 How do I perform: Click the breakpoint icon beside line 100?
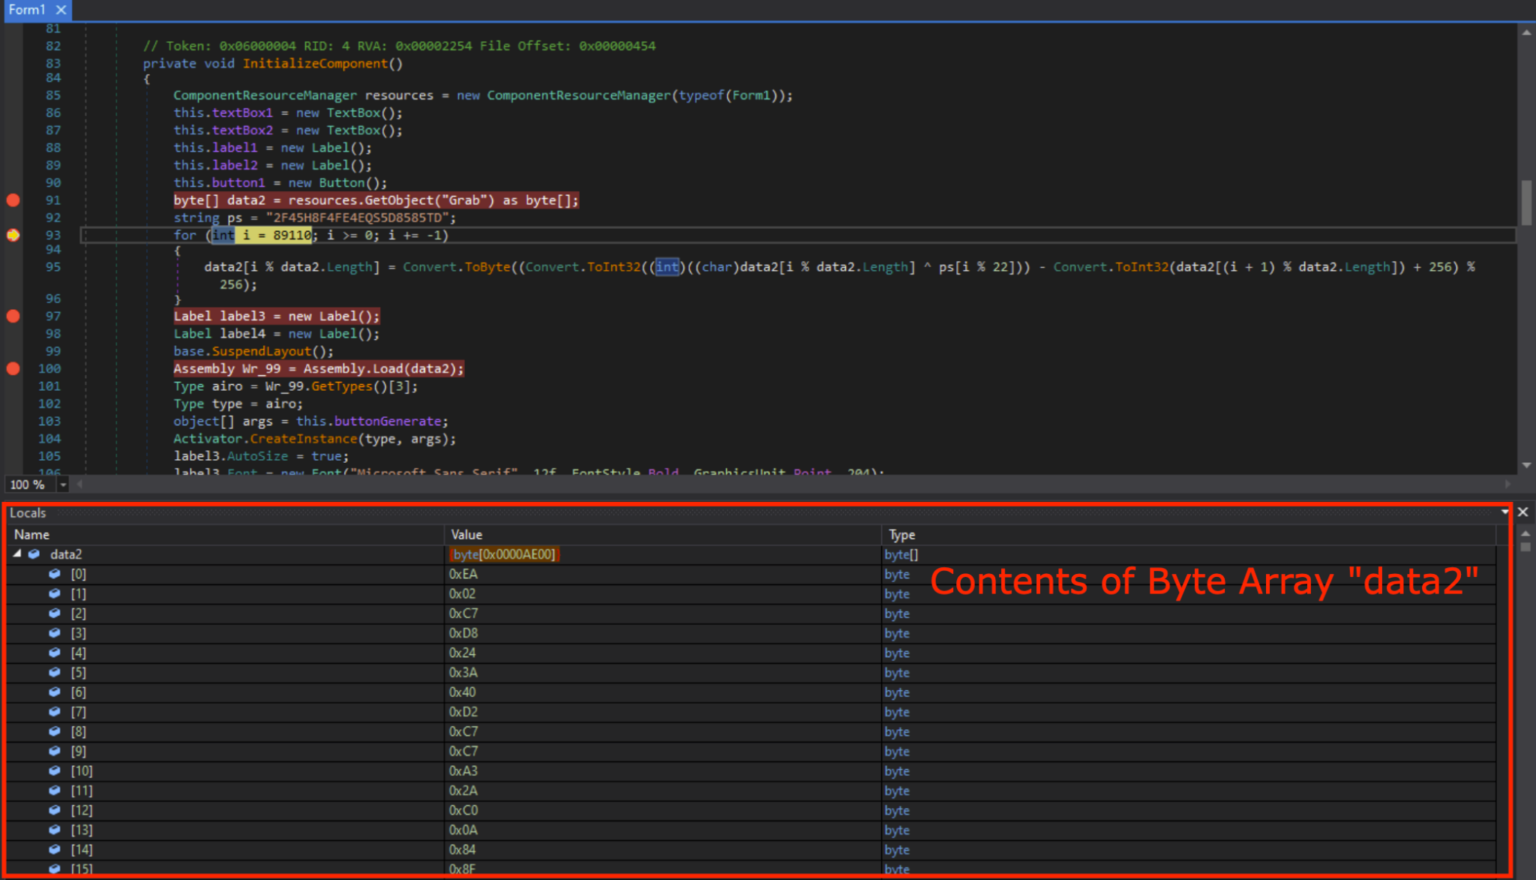pyautogui.click(x=13, y=368)
